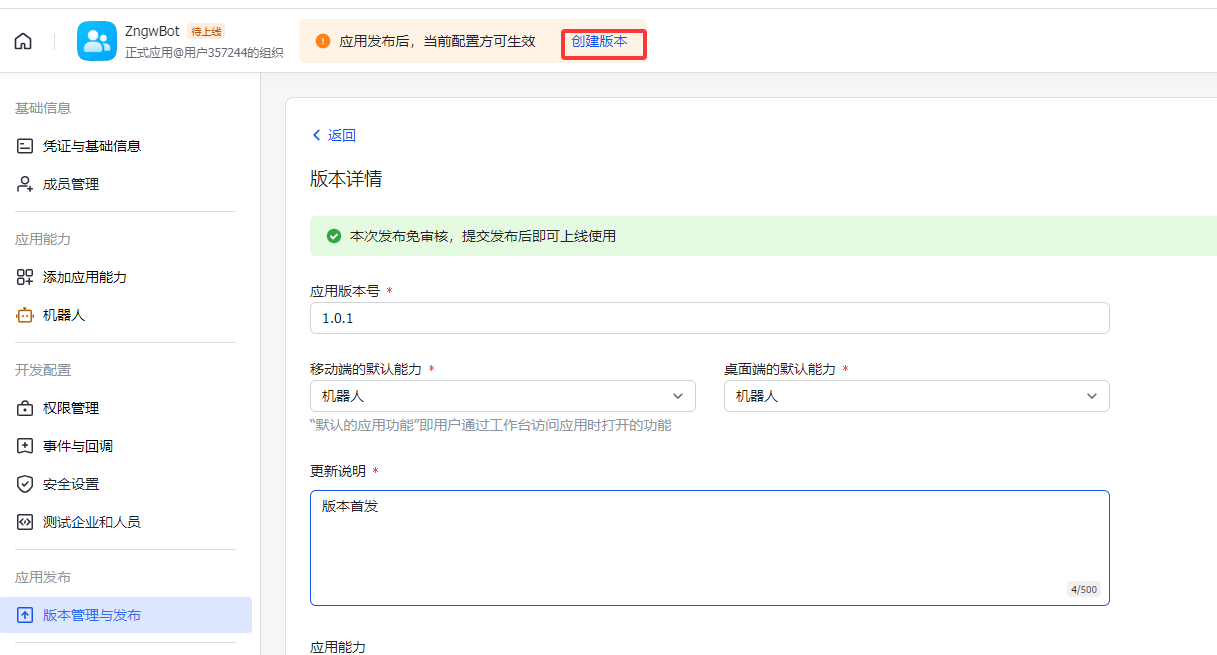Click the 安全设置 shield icon
This screenshot has height=655, width=1217.
tap(25, 484)
